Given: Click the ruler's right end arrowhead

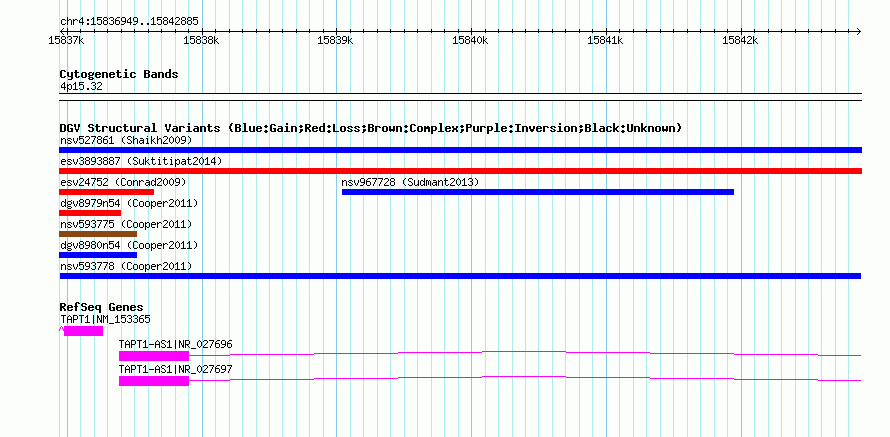Looking at the screenshot, I should tap(859, 31).
